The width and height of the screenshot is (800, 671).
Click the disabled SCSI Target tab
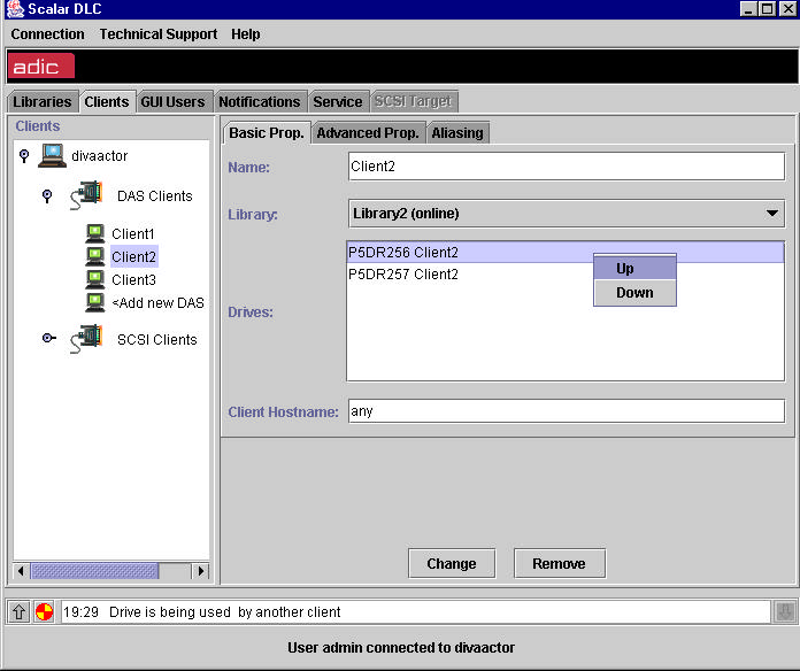pyautogui.click(x=413, y=102)
